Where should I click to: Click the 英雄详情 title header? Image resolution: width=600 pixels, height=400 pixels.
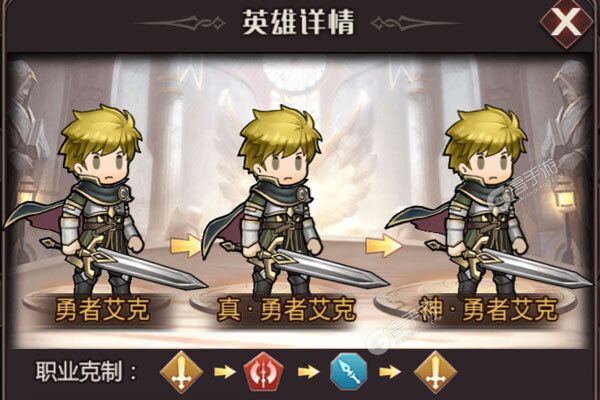299,22
